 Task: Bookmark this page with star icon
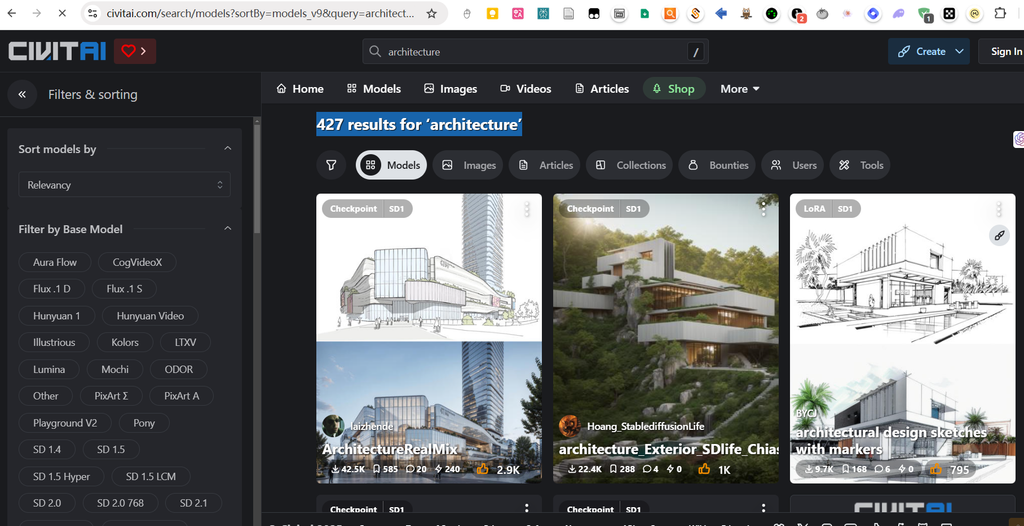tap(431, 13)
